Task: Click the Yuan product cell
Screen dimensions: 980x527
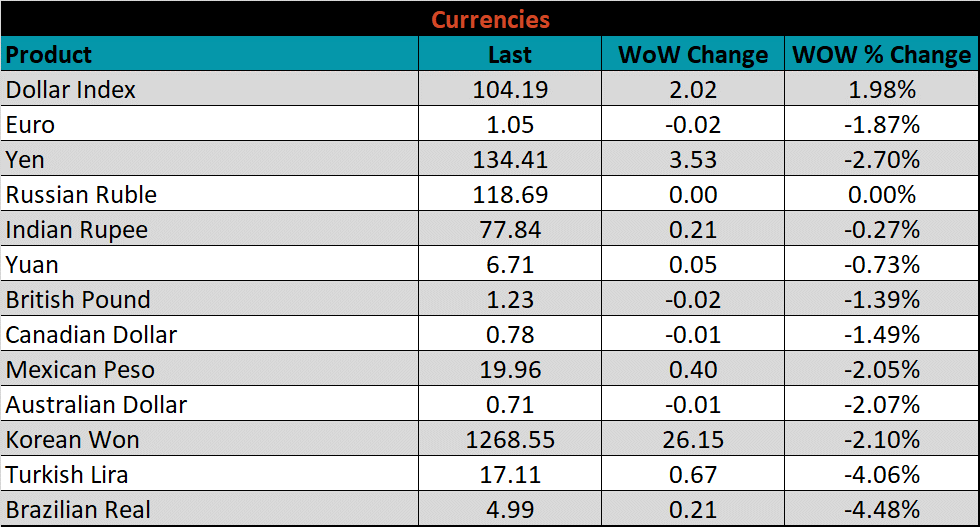Action: click(x=32, y=264)
